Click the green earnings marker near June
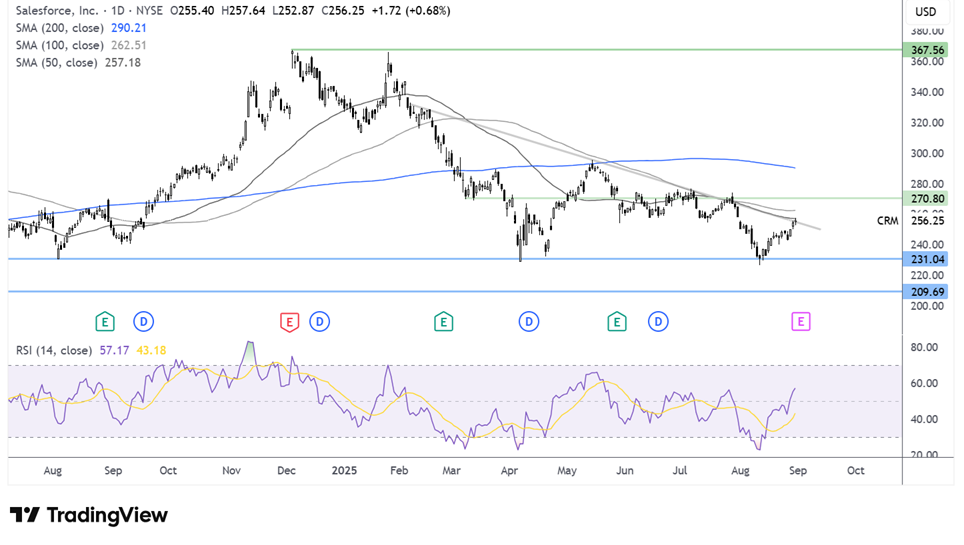 617,321
